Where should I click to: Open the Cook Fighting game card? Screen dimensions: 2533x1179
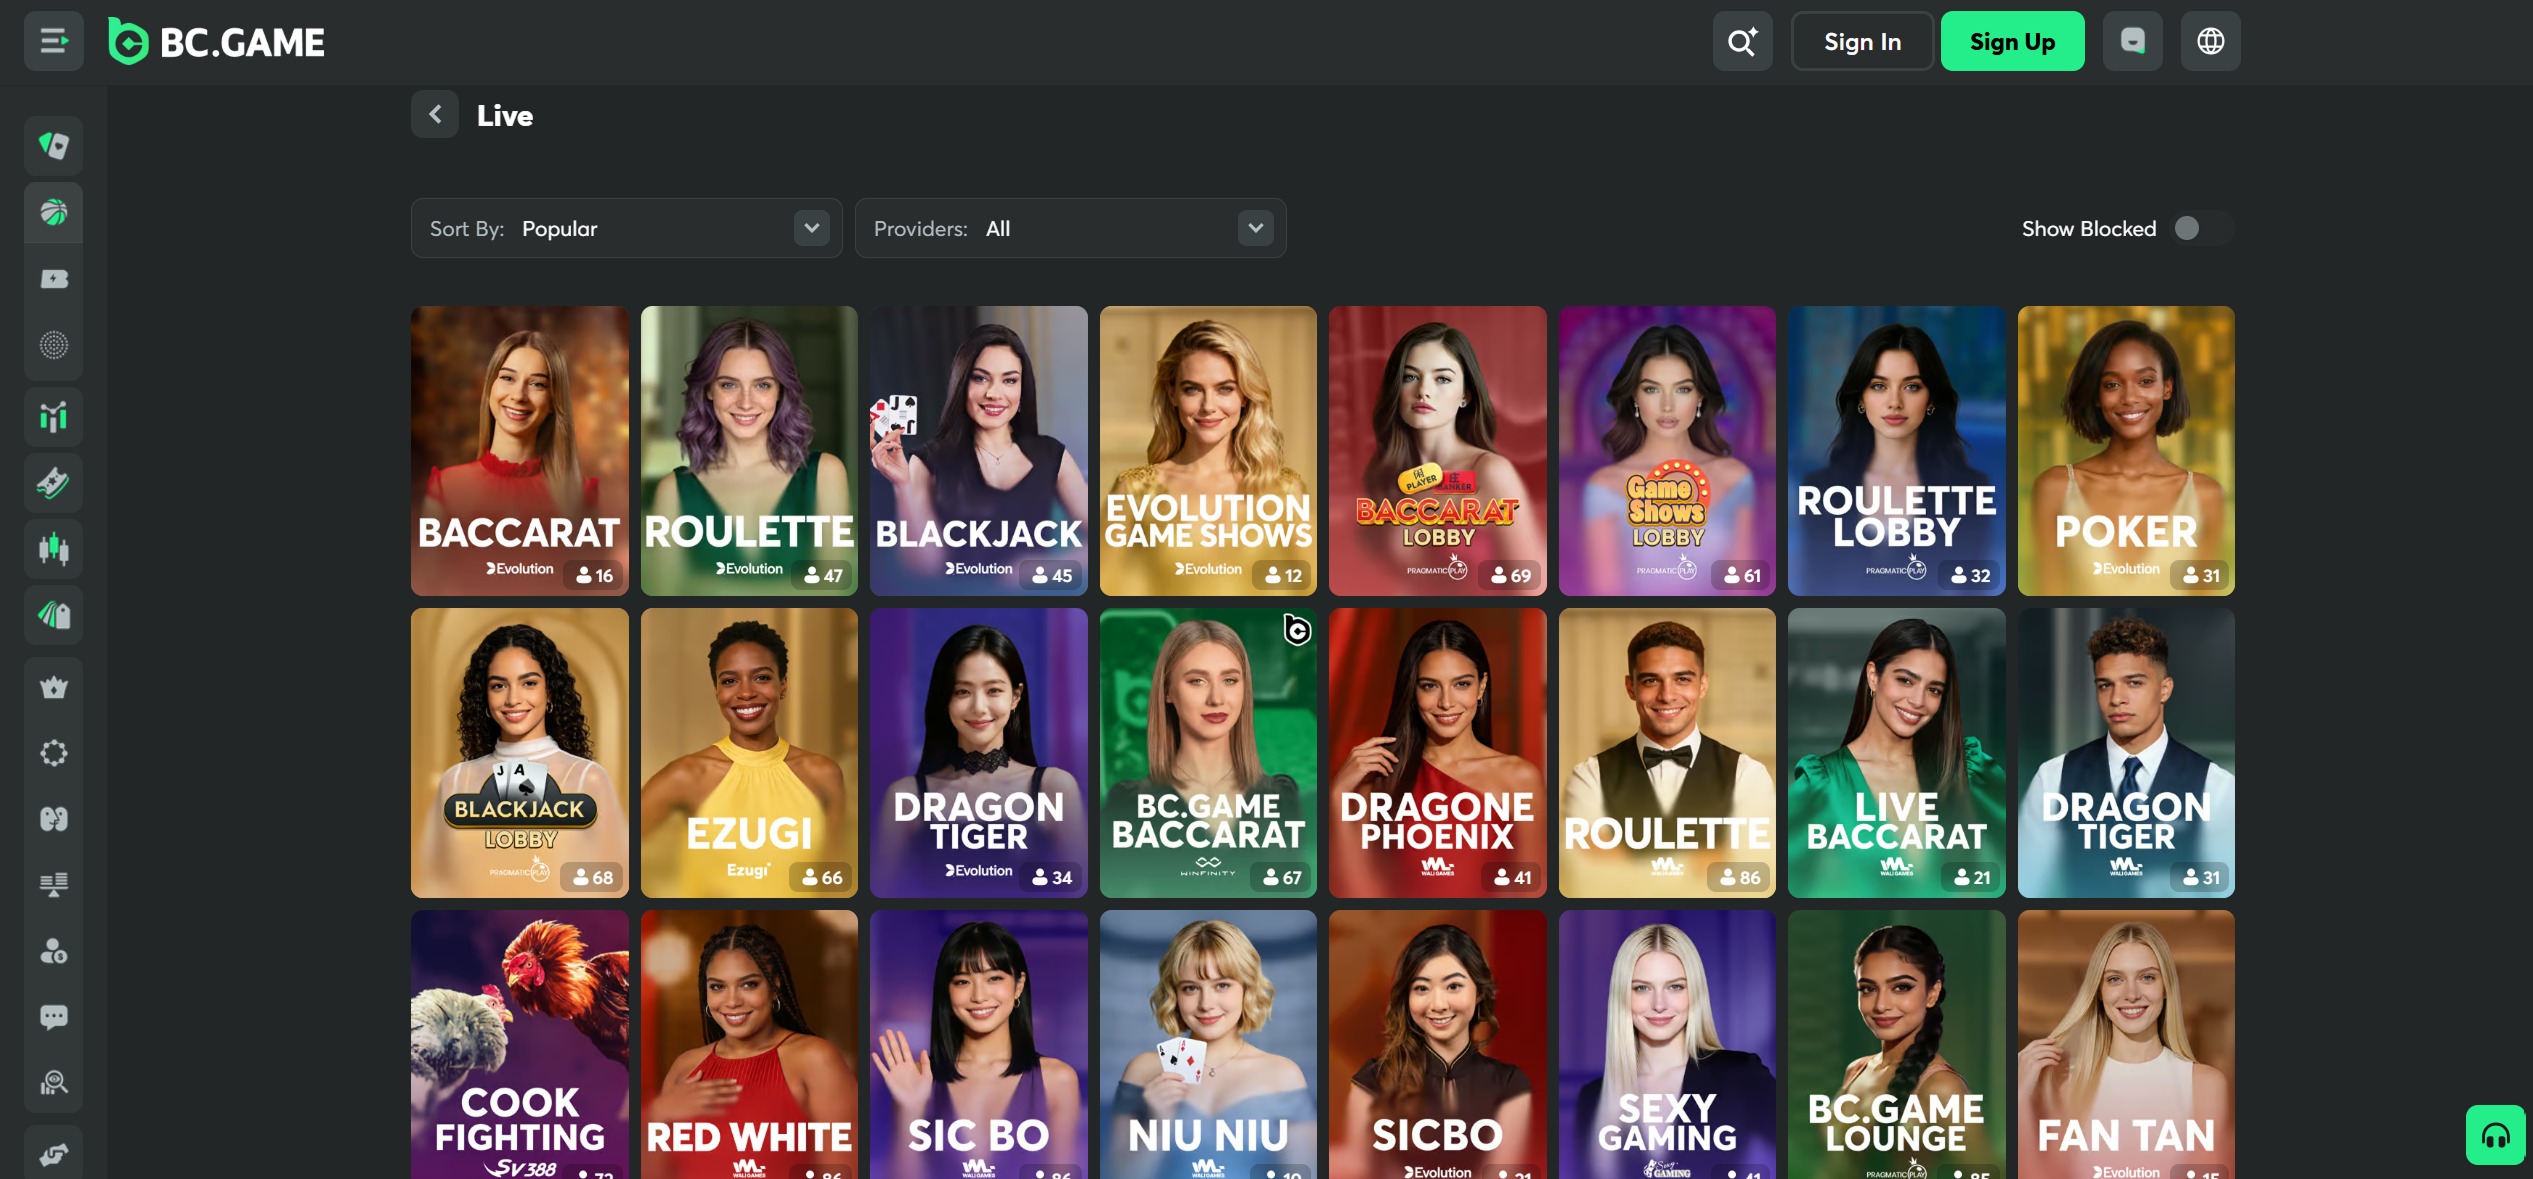[520, 1044]
